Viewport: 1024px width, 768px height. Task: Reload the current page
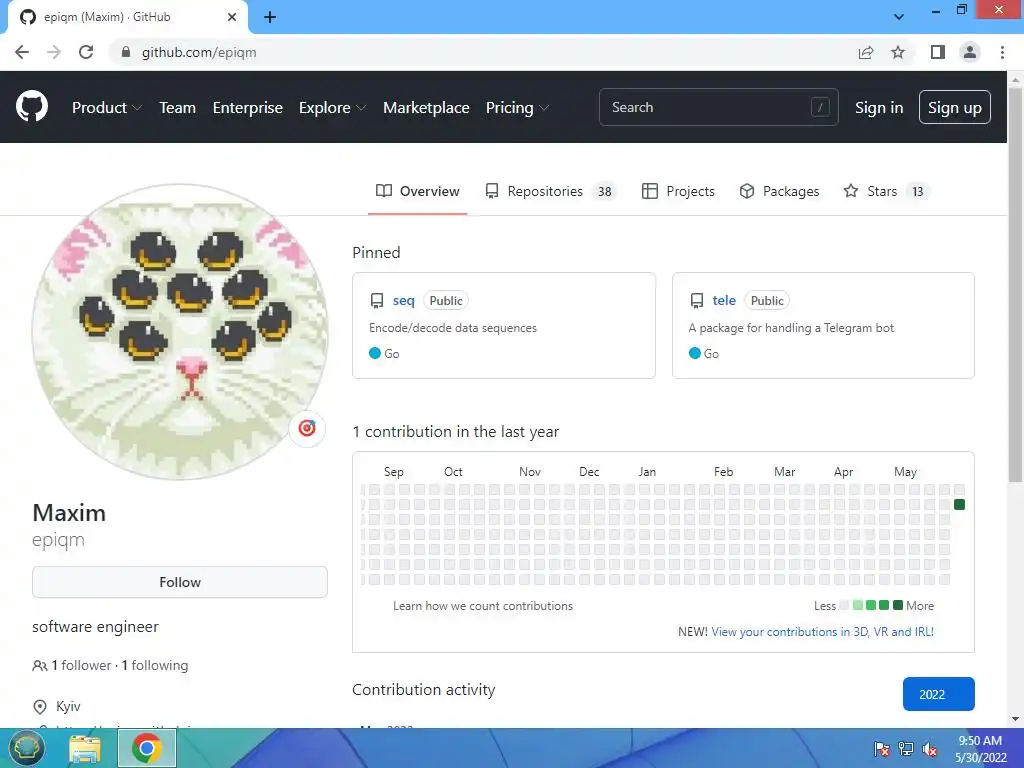pyautogui.click(x=86, y=52)
